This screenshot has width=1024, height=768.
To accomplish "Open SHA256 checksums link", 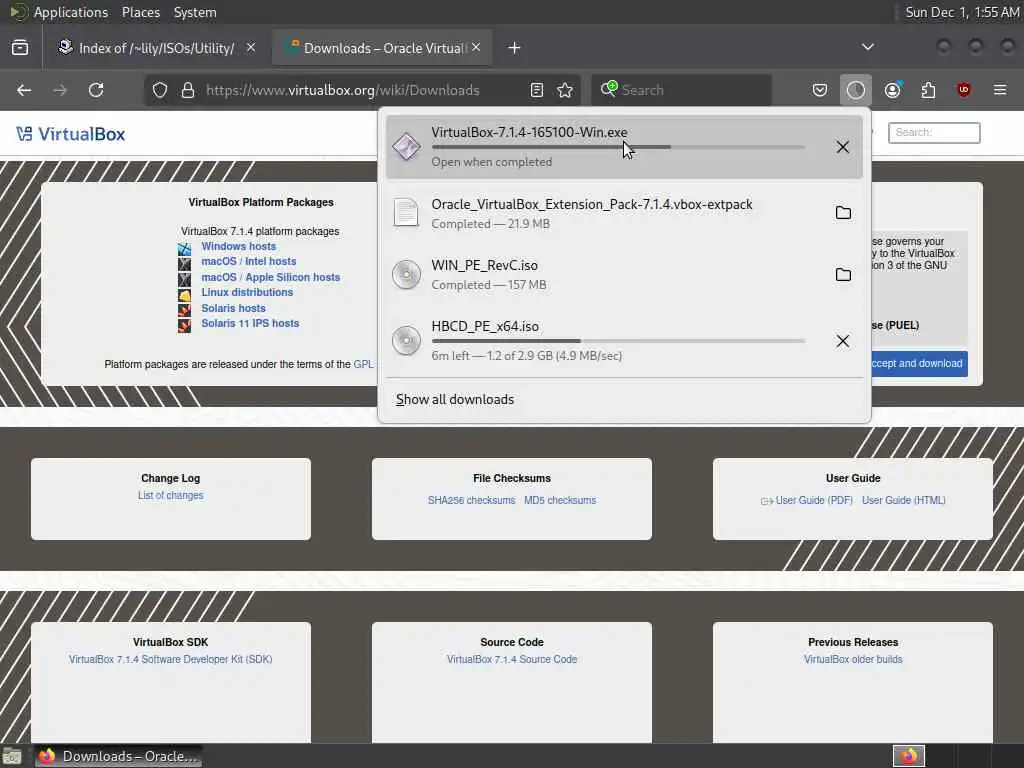I will click(x=472, y=500).
